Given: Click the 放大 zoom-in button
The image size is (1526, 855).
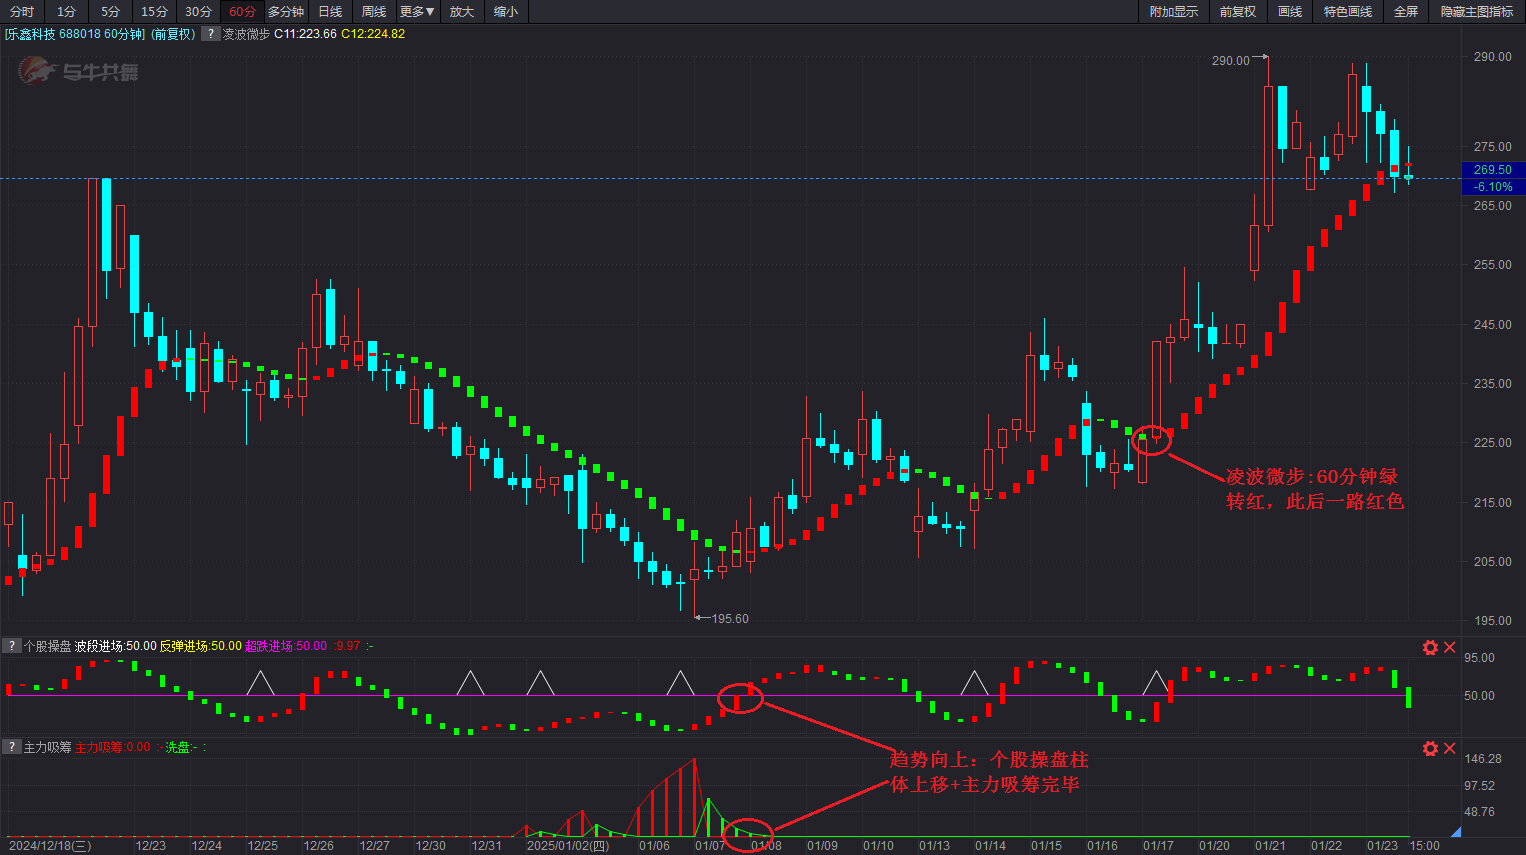Looking at the screenshot, I should point(462,12).
